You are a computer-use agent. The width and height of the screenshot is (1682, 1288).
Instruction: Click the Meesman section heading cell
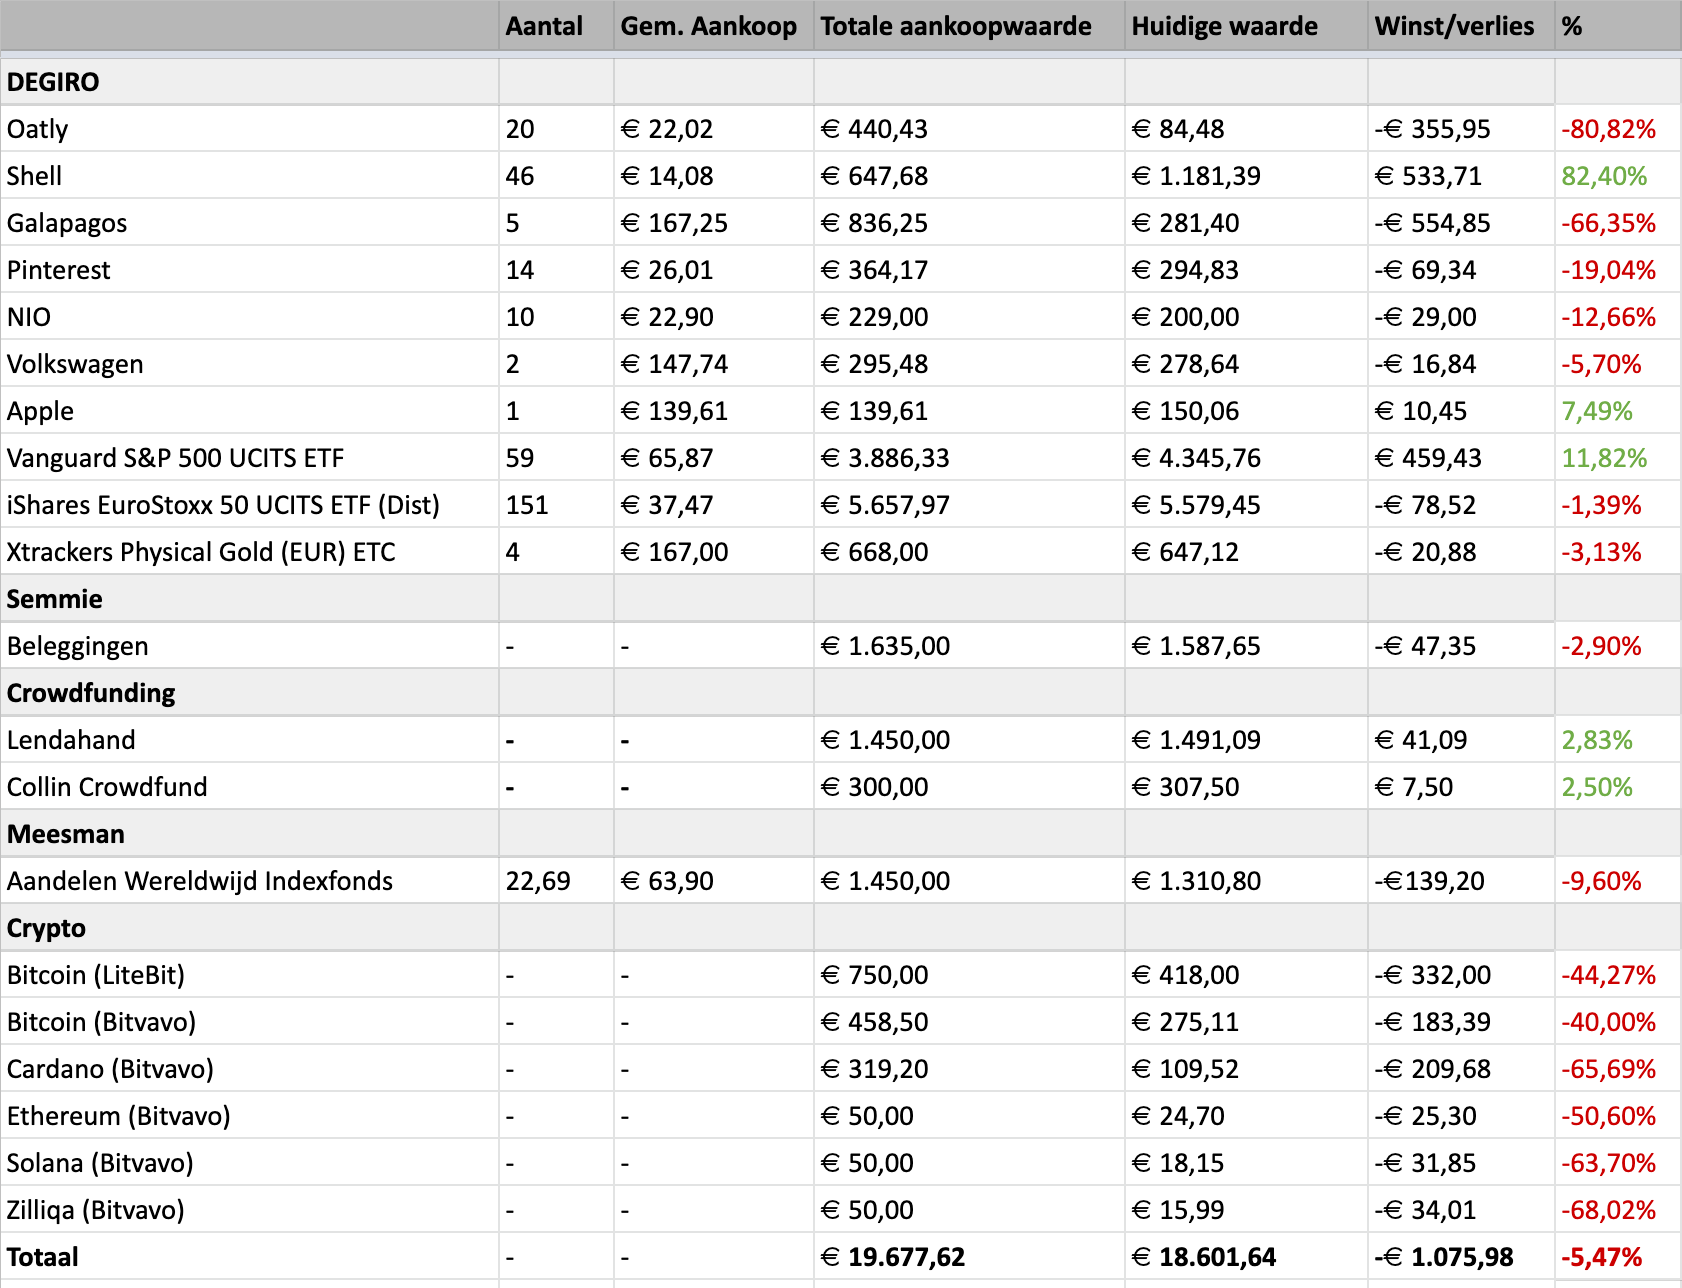[x=250, y=834]
